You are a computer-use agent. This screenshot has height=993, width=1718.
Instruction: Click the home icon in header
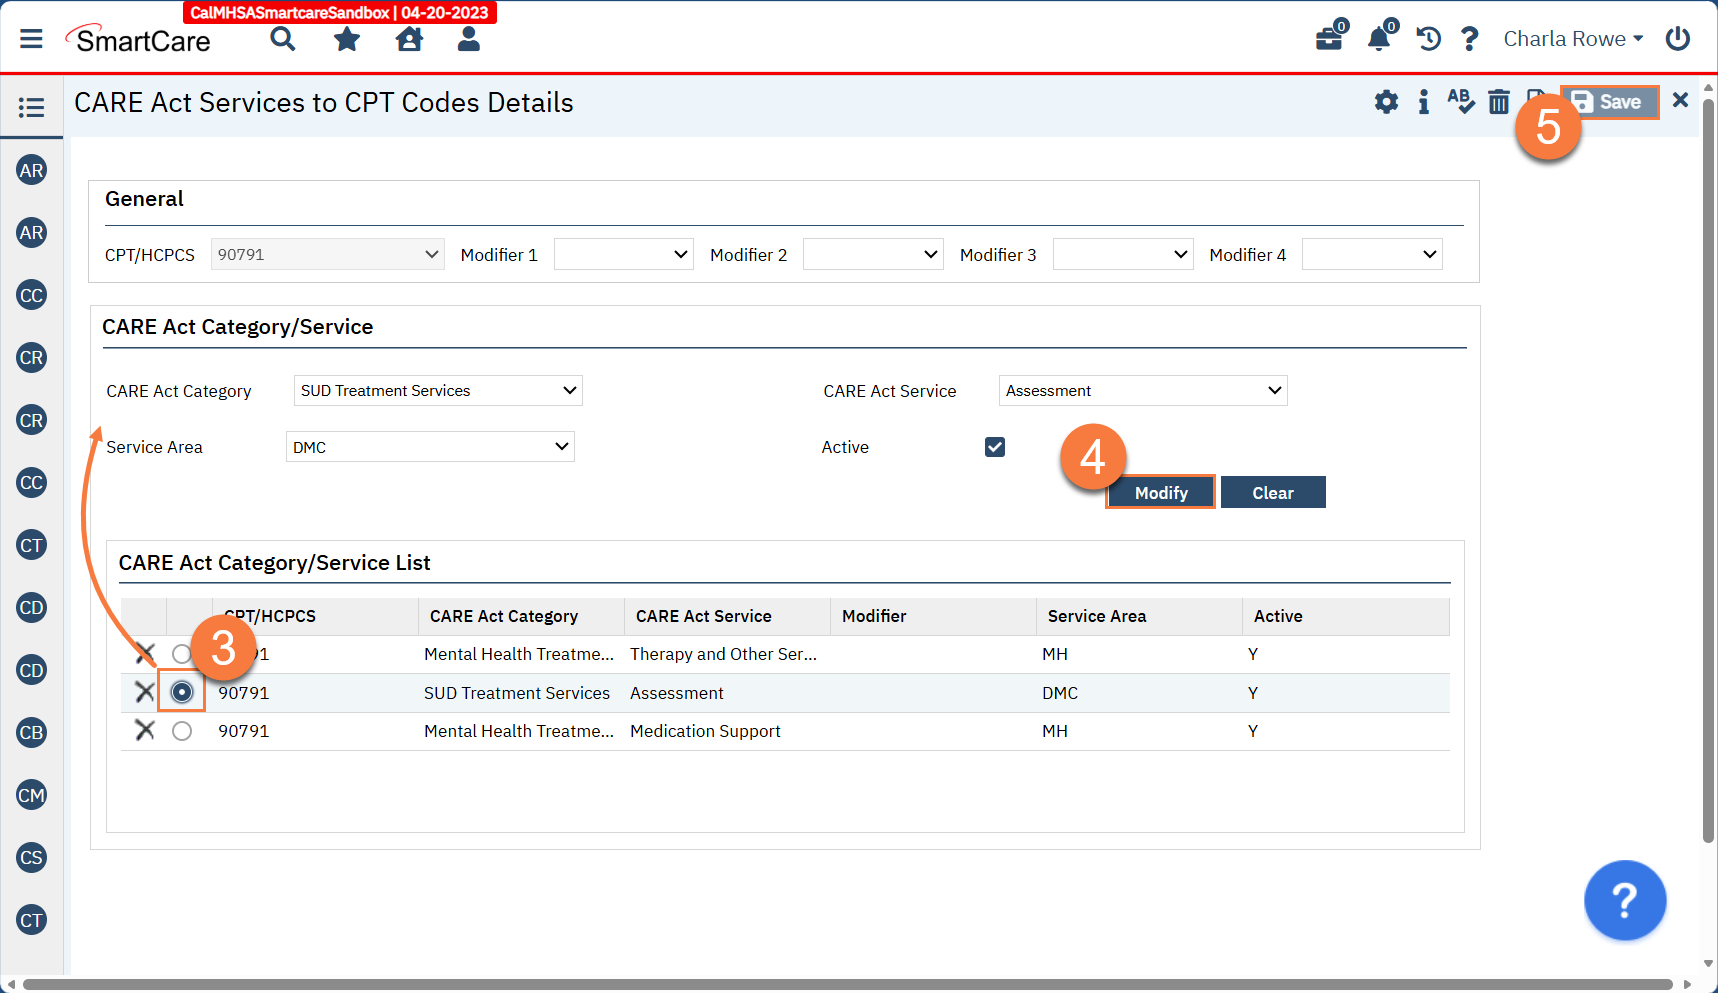pos(409,39)
